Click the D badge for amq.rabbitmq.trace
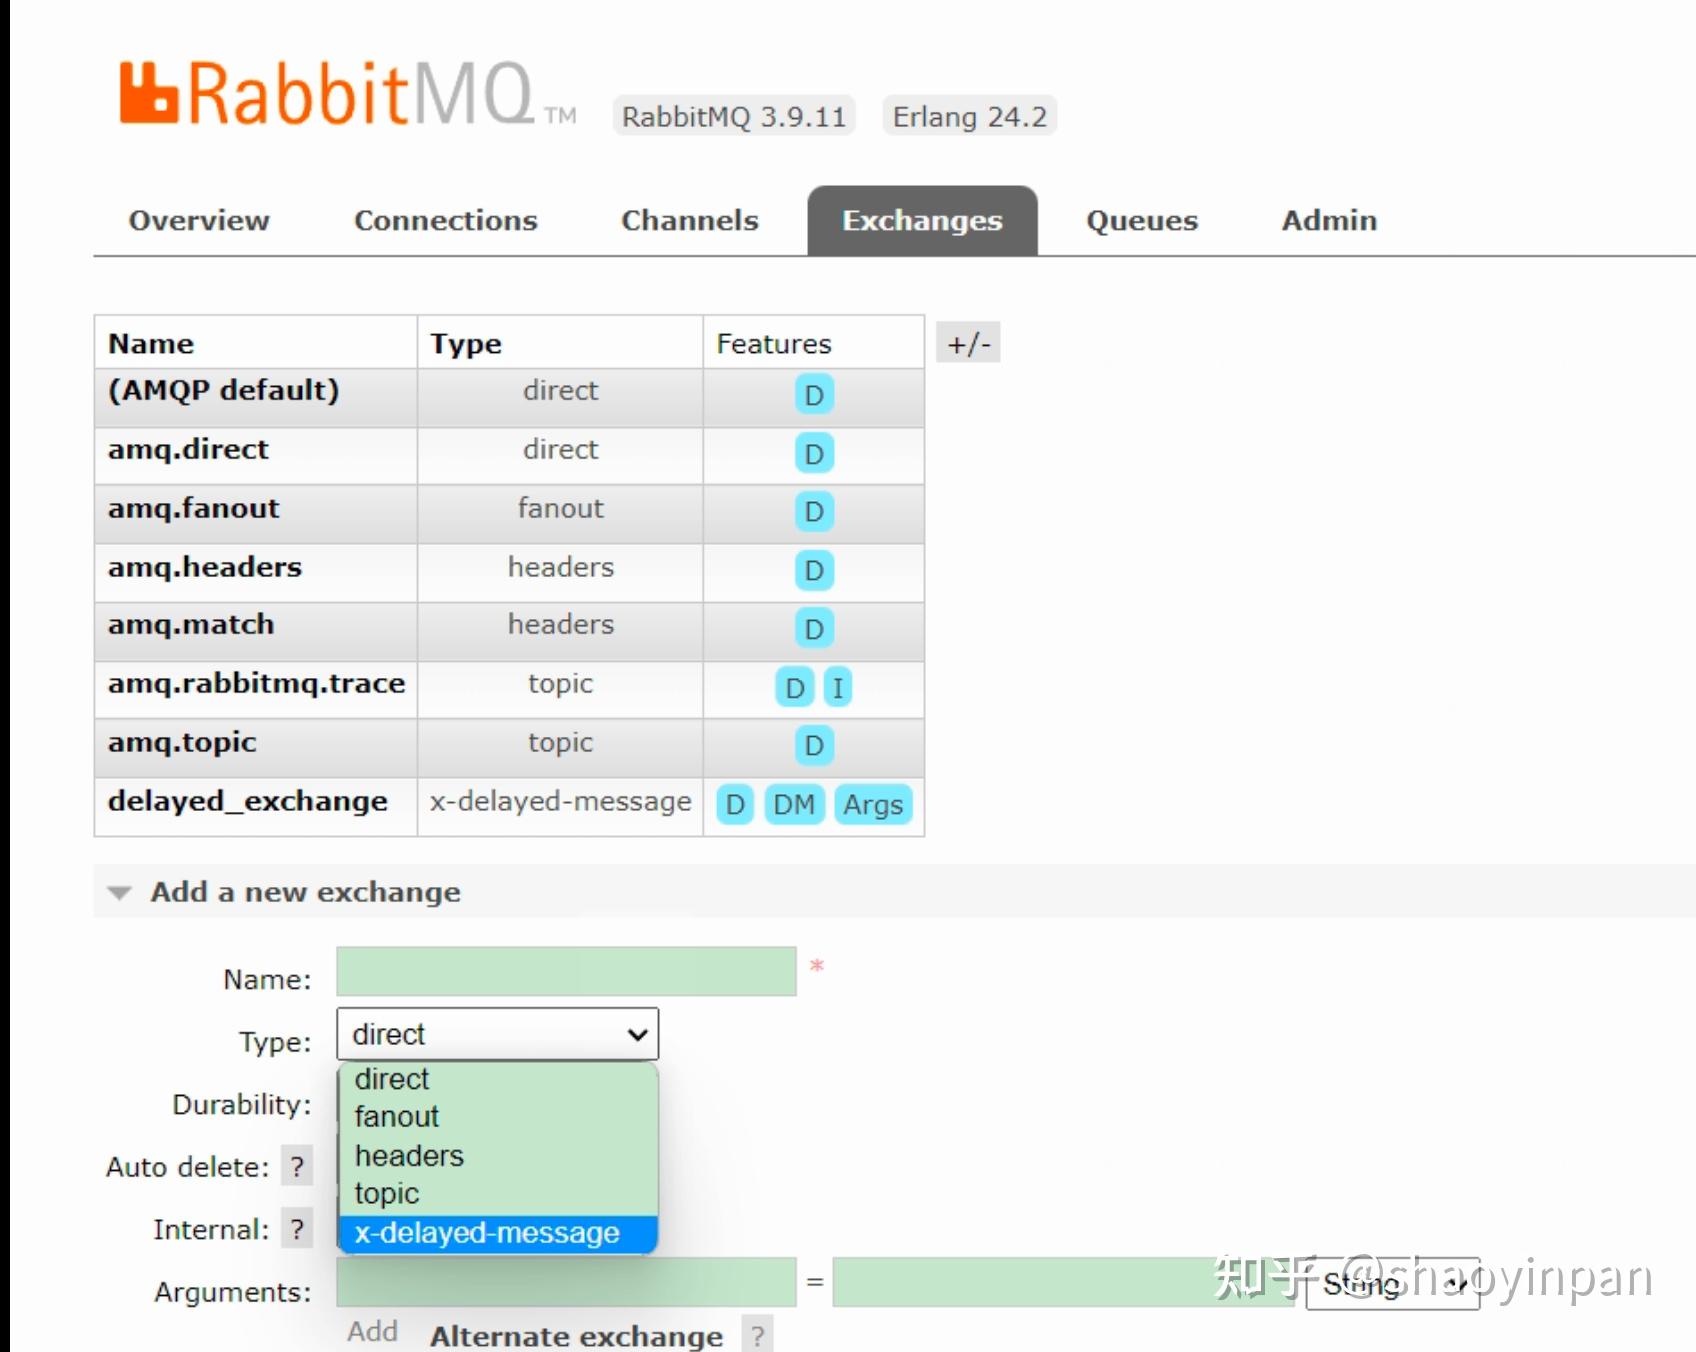The height and width of the screenshot is (1352, 1696). click(x=795, y=688)
